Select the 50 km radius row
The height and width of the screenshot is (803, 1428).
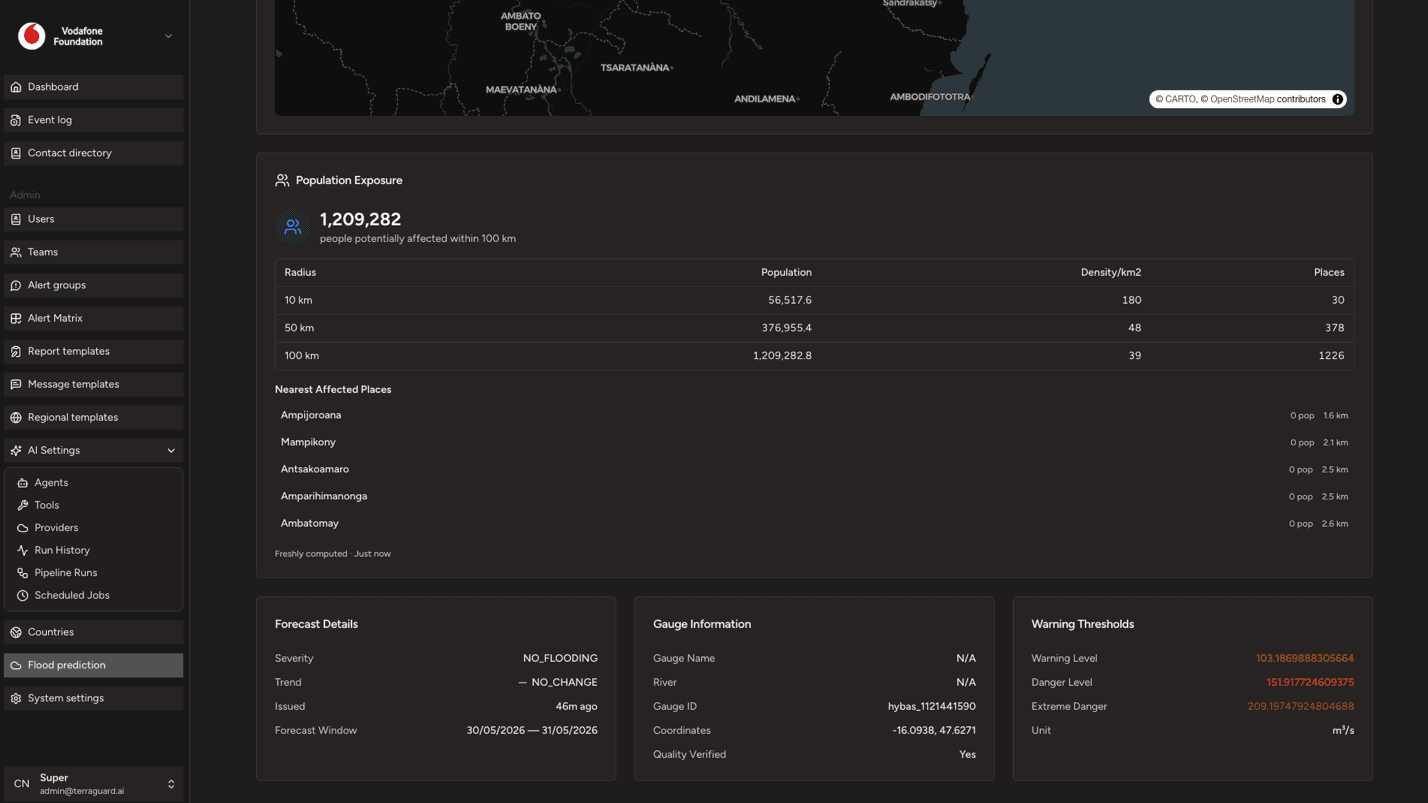814,328
